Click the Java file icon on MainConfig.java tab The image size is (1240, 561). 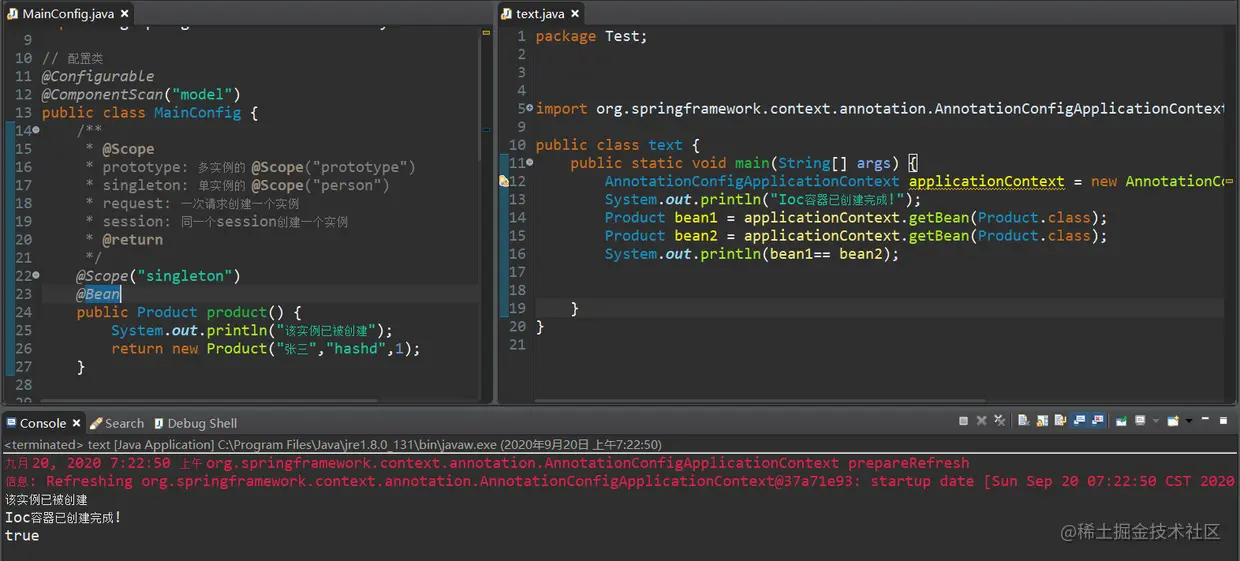point(12,14)
